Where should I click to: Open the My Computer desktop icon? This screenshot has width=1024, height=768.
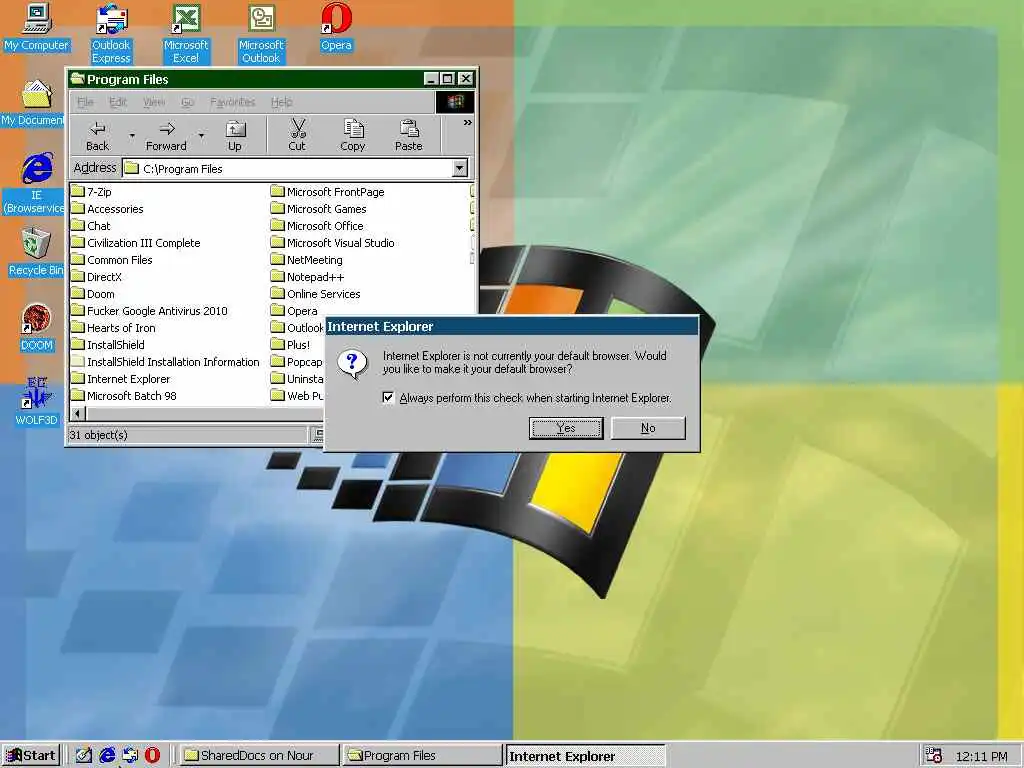(37, 27)
